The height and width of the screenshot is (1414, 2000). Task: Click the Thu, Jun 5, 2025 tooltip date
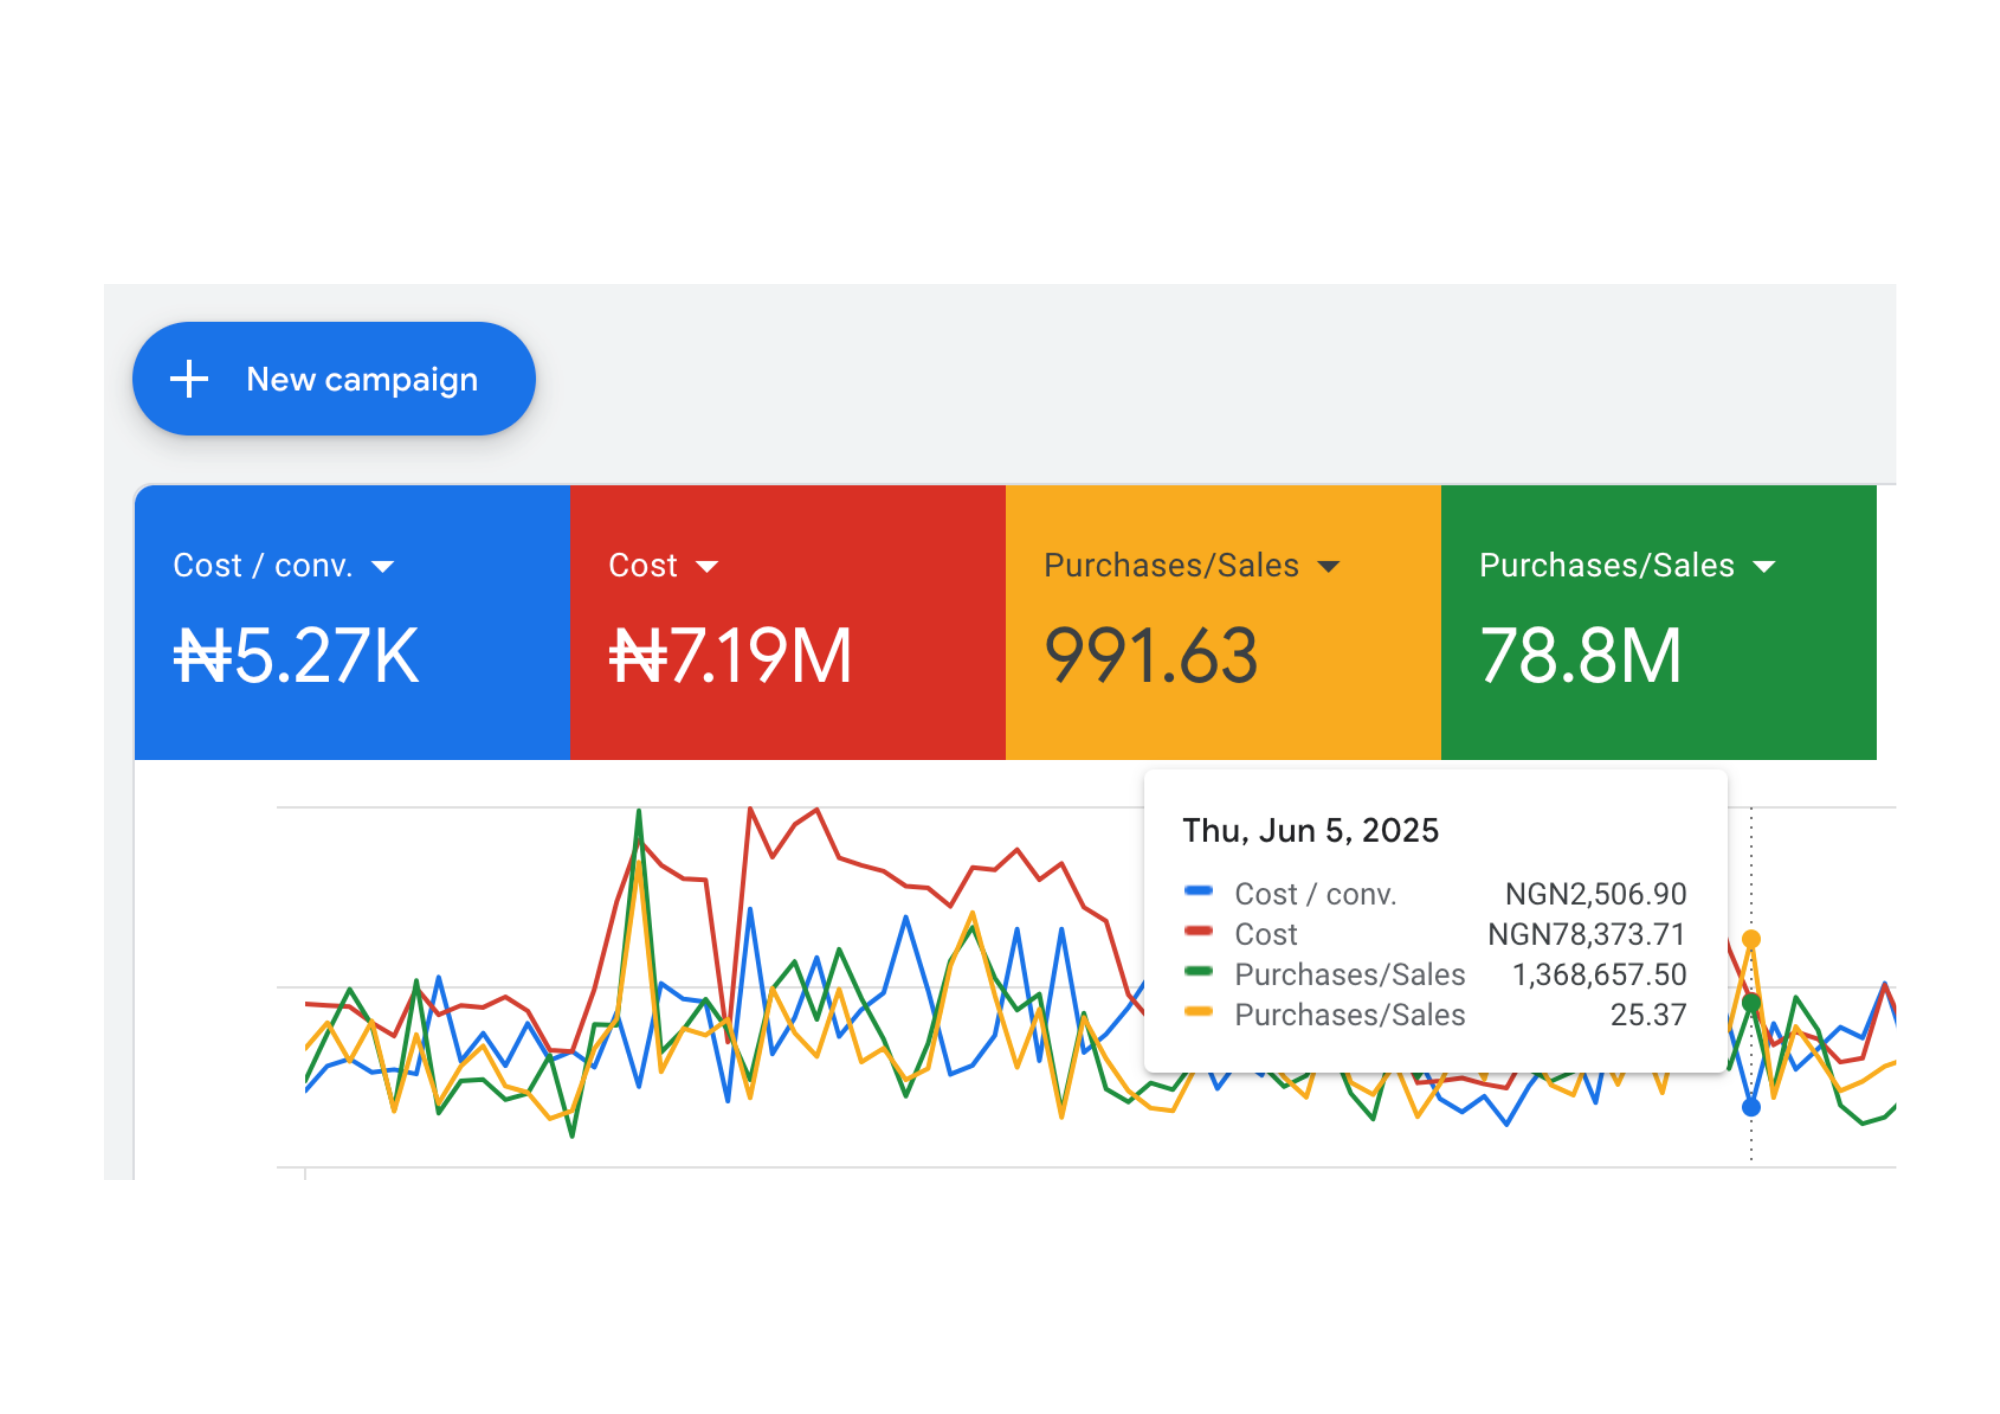pos(1310,831)
